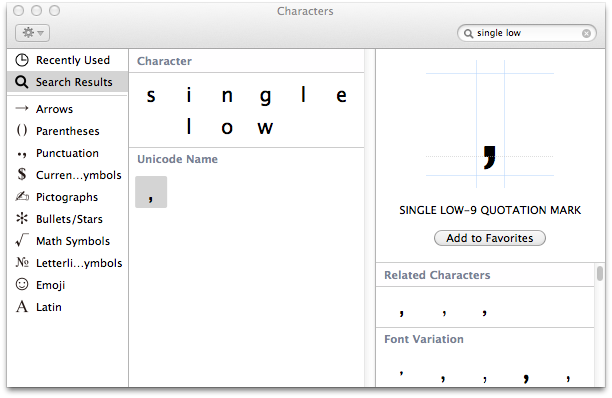Click the 'Unicode Name' section header

tap(178, 159)
